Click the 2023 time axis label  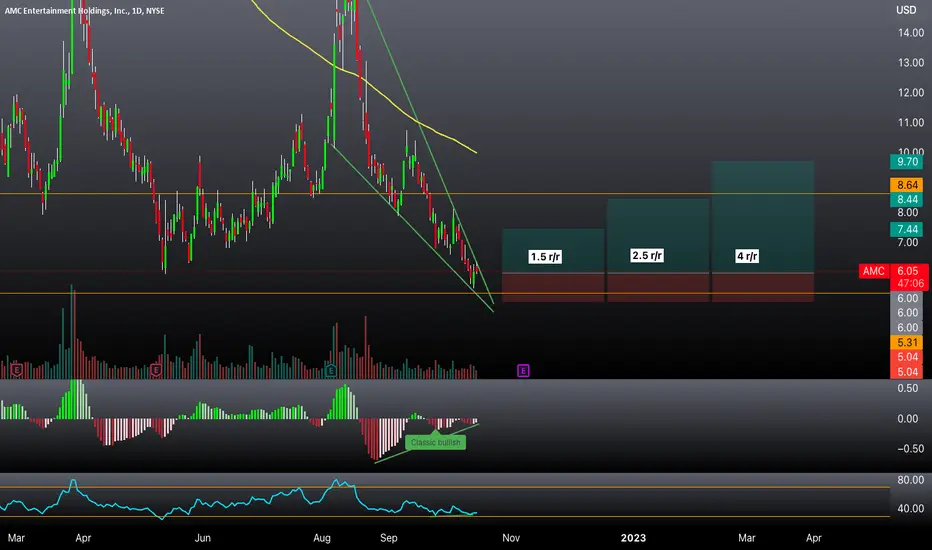coord(633,538)
